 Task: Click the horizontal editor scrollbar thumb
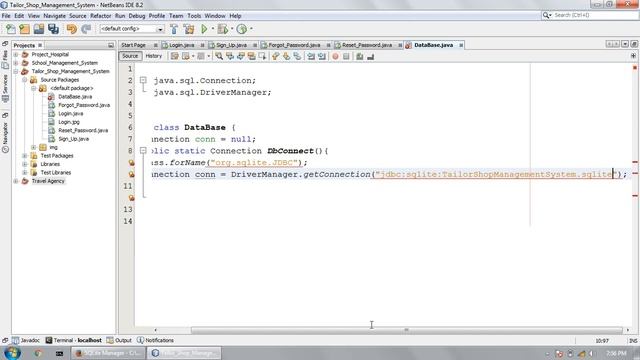407,330
